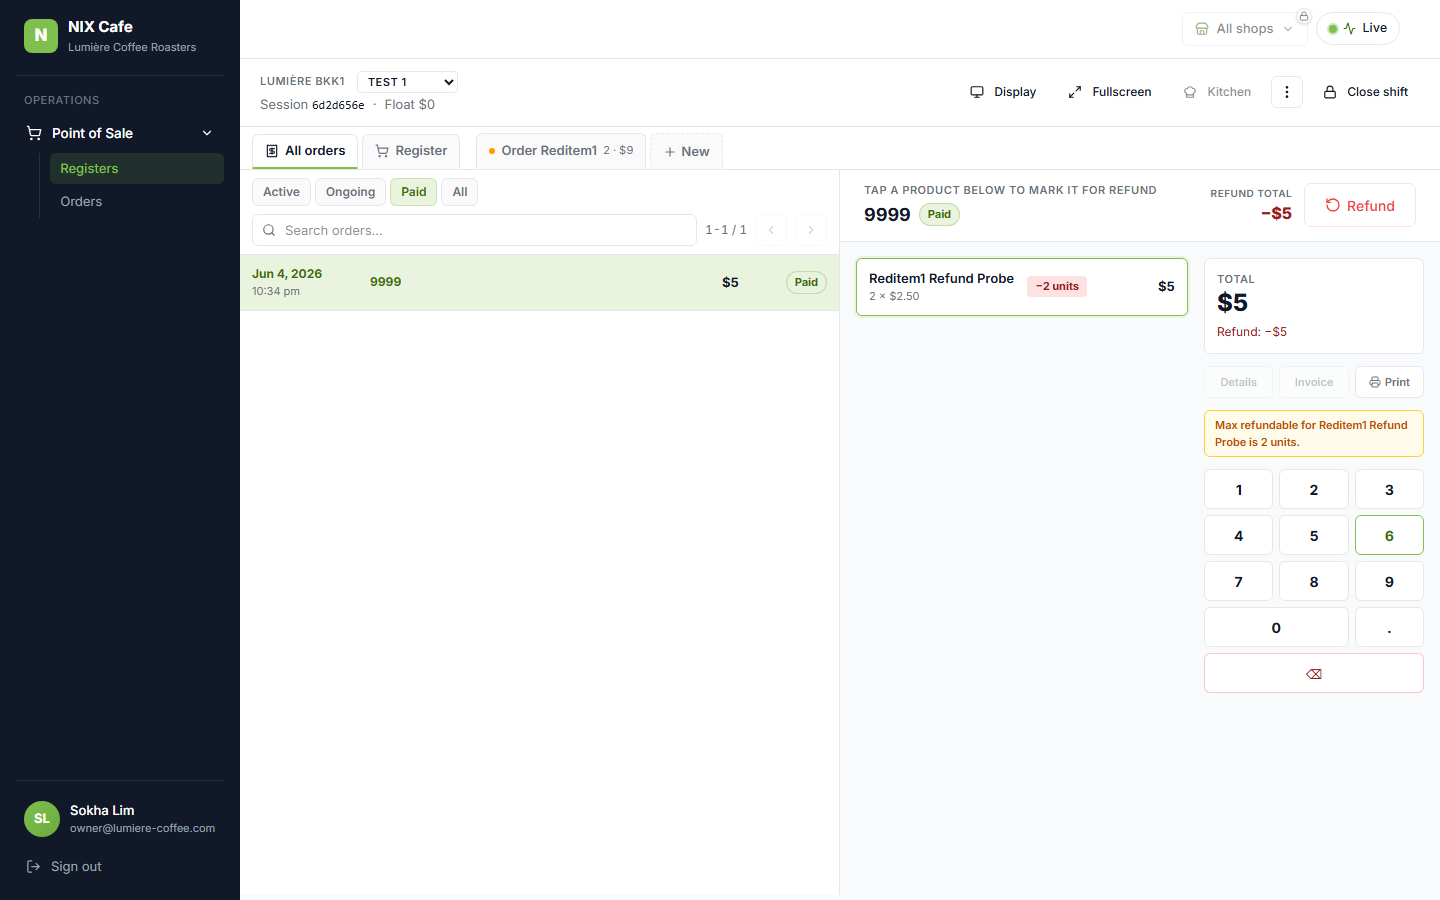Go to next orders page
Screen dimensions: 1440x900
(811, 230)
